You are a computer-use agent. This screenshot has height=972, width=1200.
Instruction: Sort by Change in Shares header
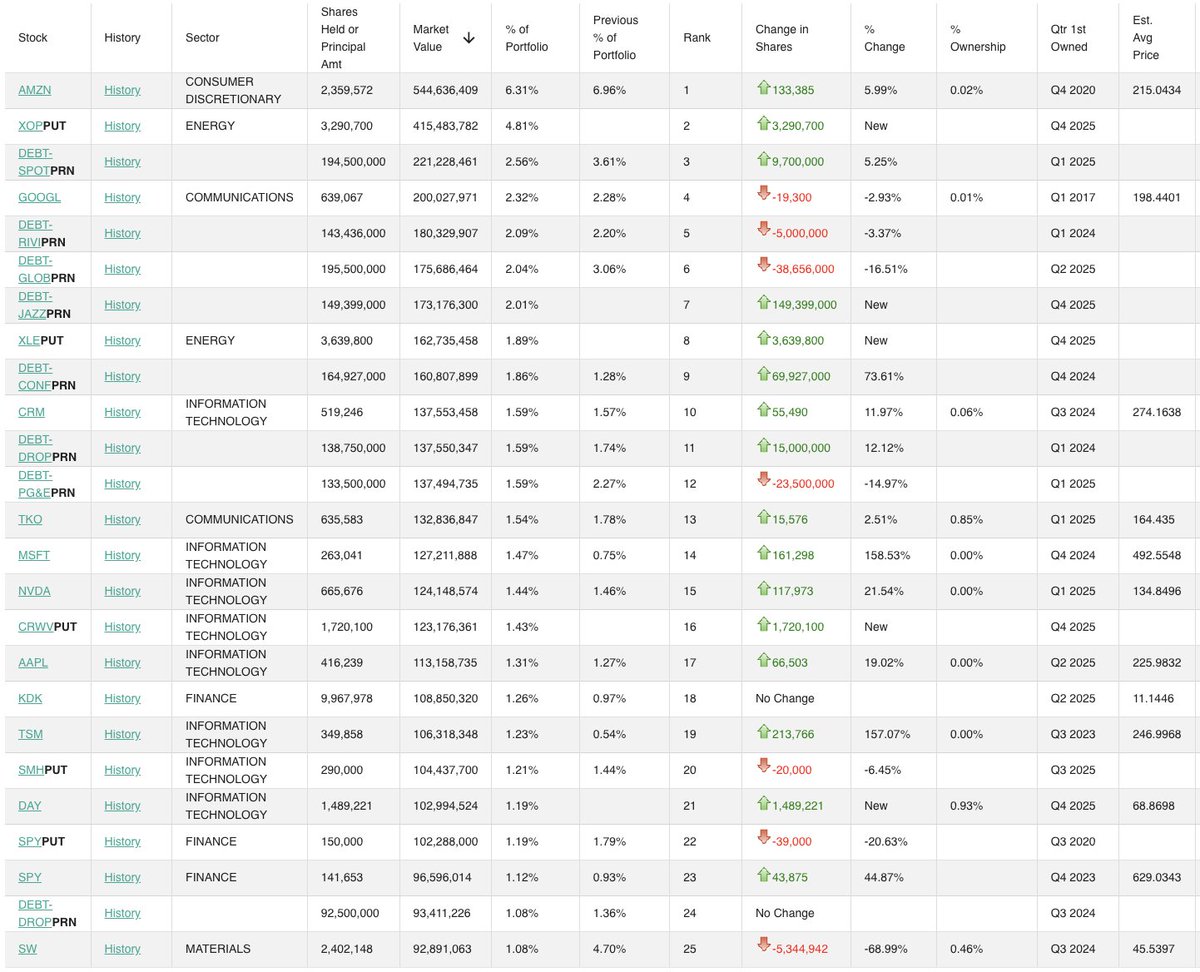[782, 38]
